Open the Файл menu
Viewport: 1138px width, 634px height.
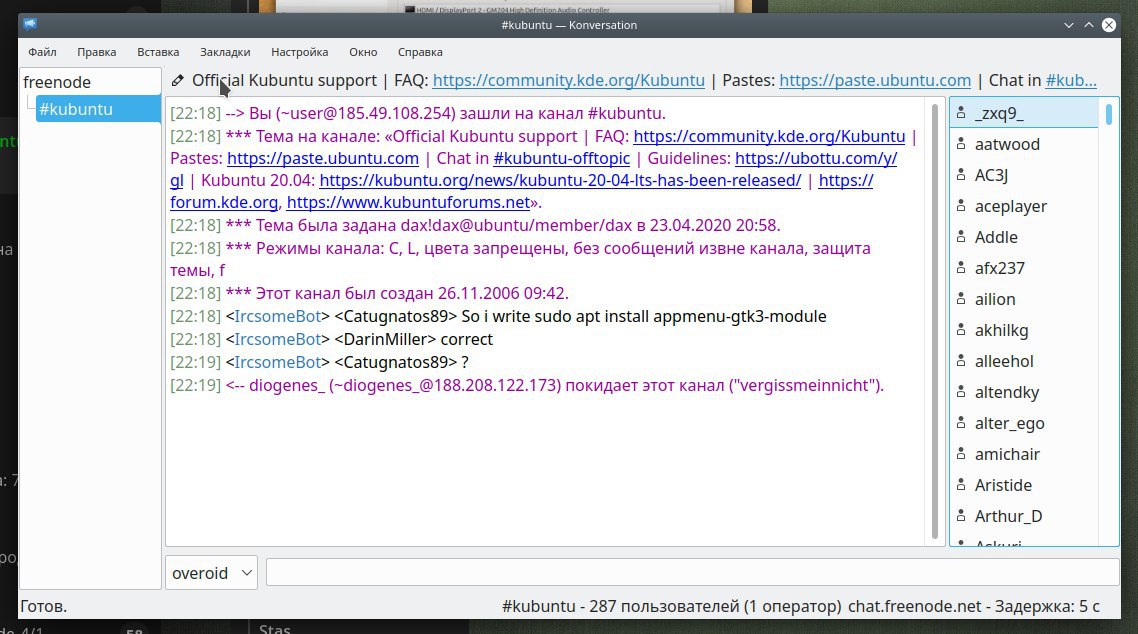point(42,52)
